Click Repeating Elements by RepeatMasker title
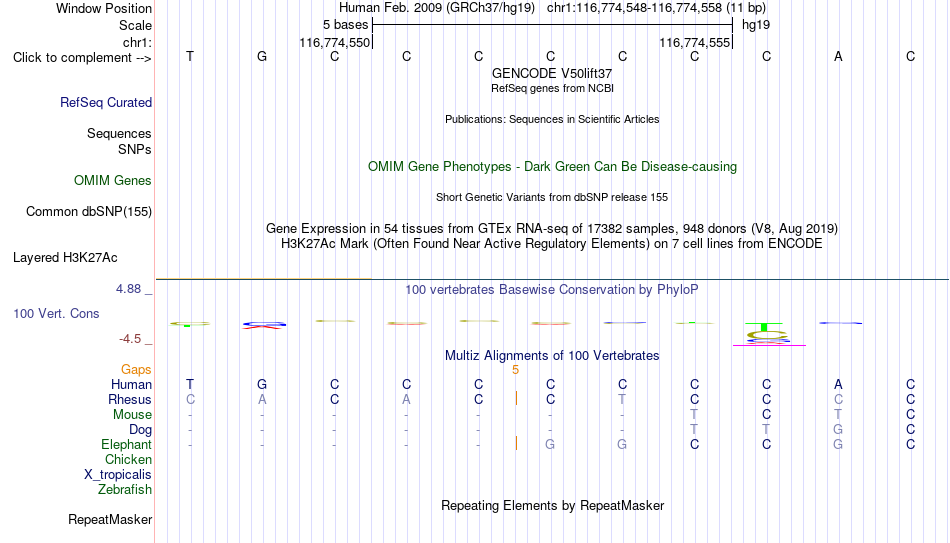950x543 pixels. click(552, 505)
